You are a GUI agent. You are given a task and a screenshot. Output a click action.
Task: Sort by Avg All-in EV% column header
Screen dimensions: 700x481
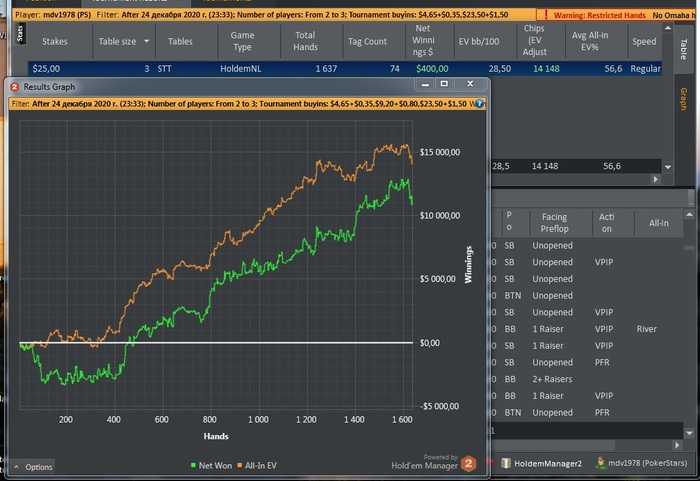pos(590,41)
